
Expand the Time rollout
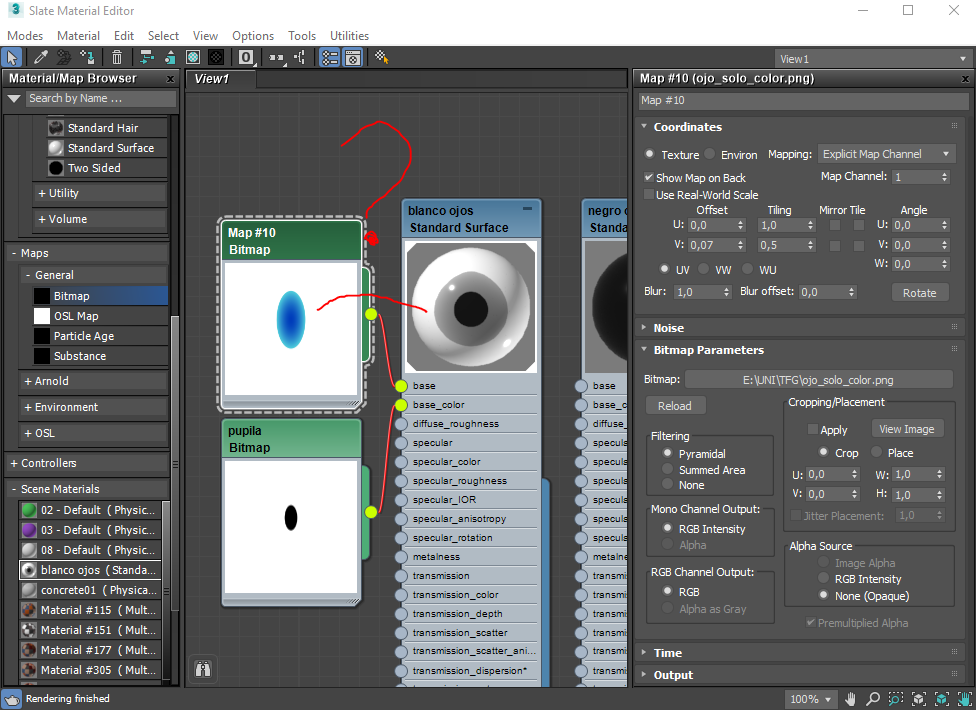pyautogui.click(x=644, y=652)
